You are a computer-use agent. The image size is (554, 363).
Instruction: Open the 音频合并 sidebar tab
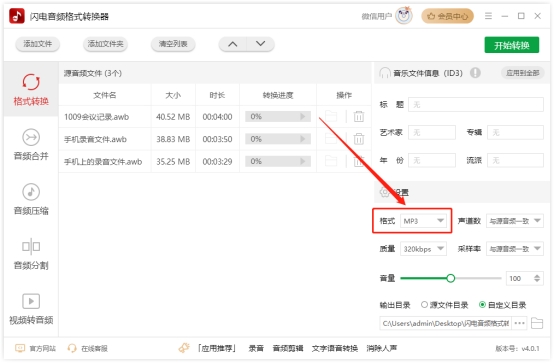31,144
